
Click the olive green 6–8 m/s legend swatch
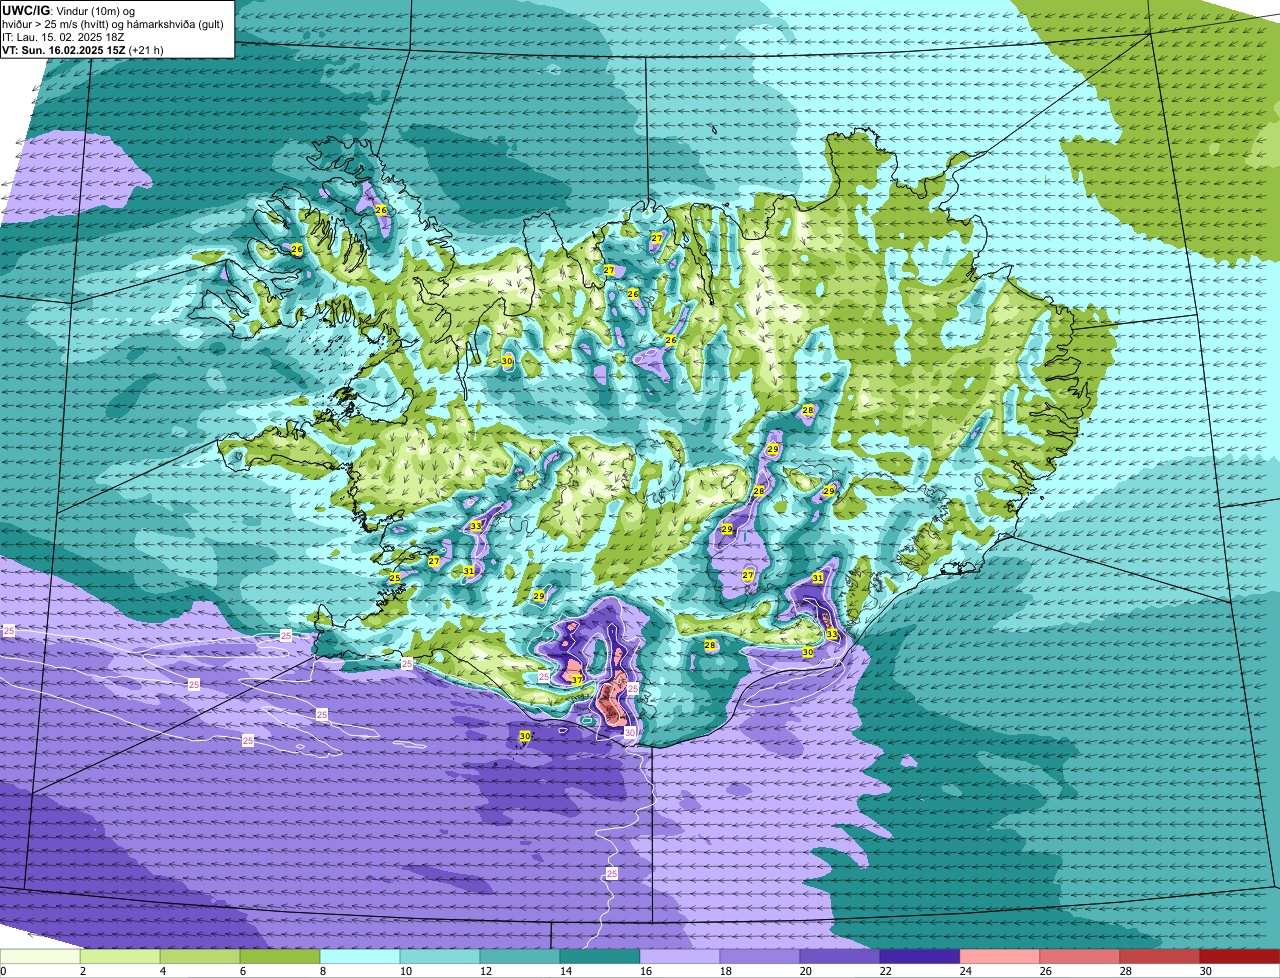coord(280,956)
